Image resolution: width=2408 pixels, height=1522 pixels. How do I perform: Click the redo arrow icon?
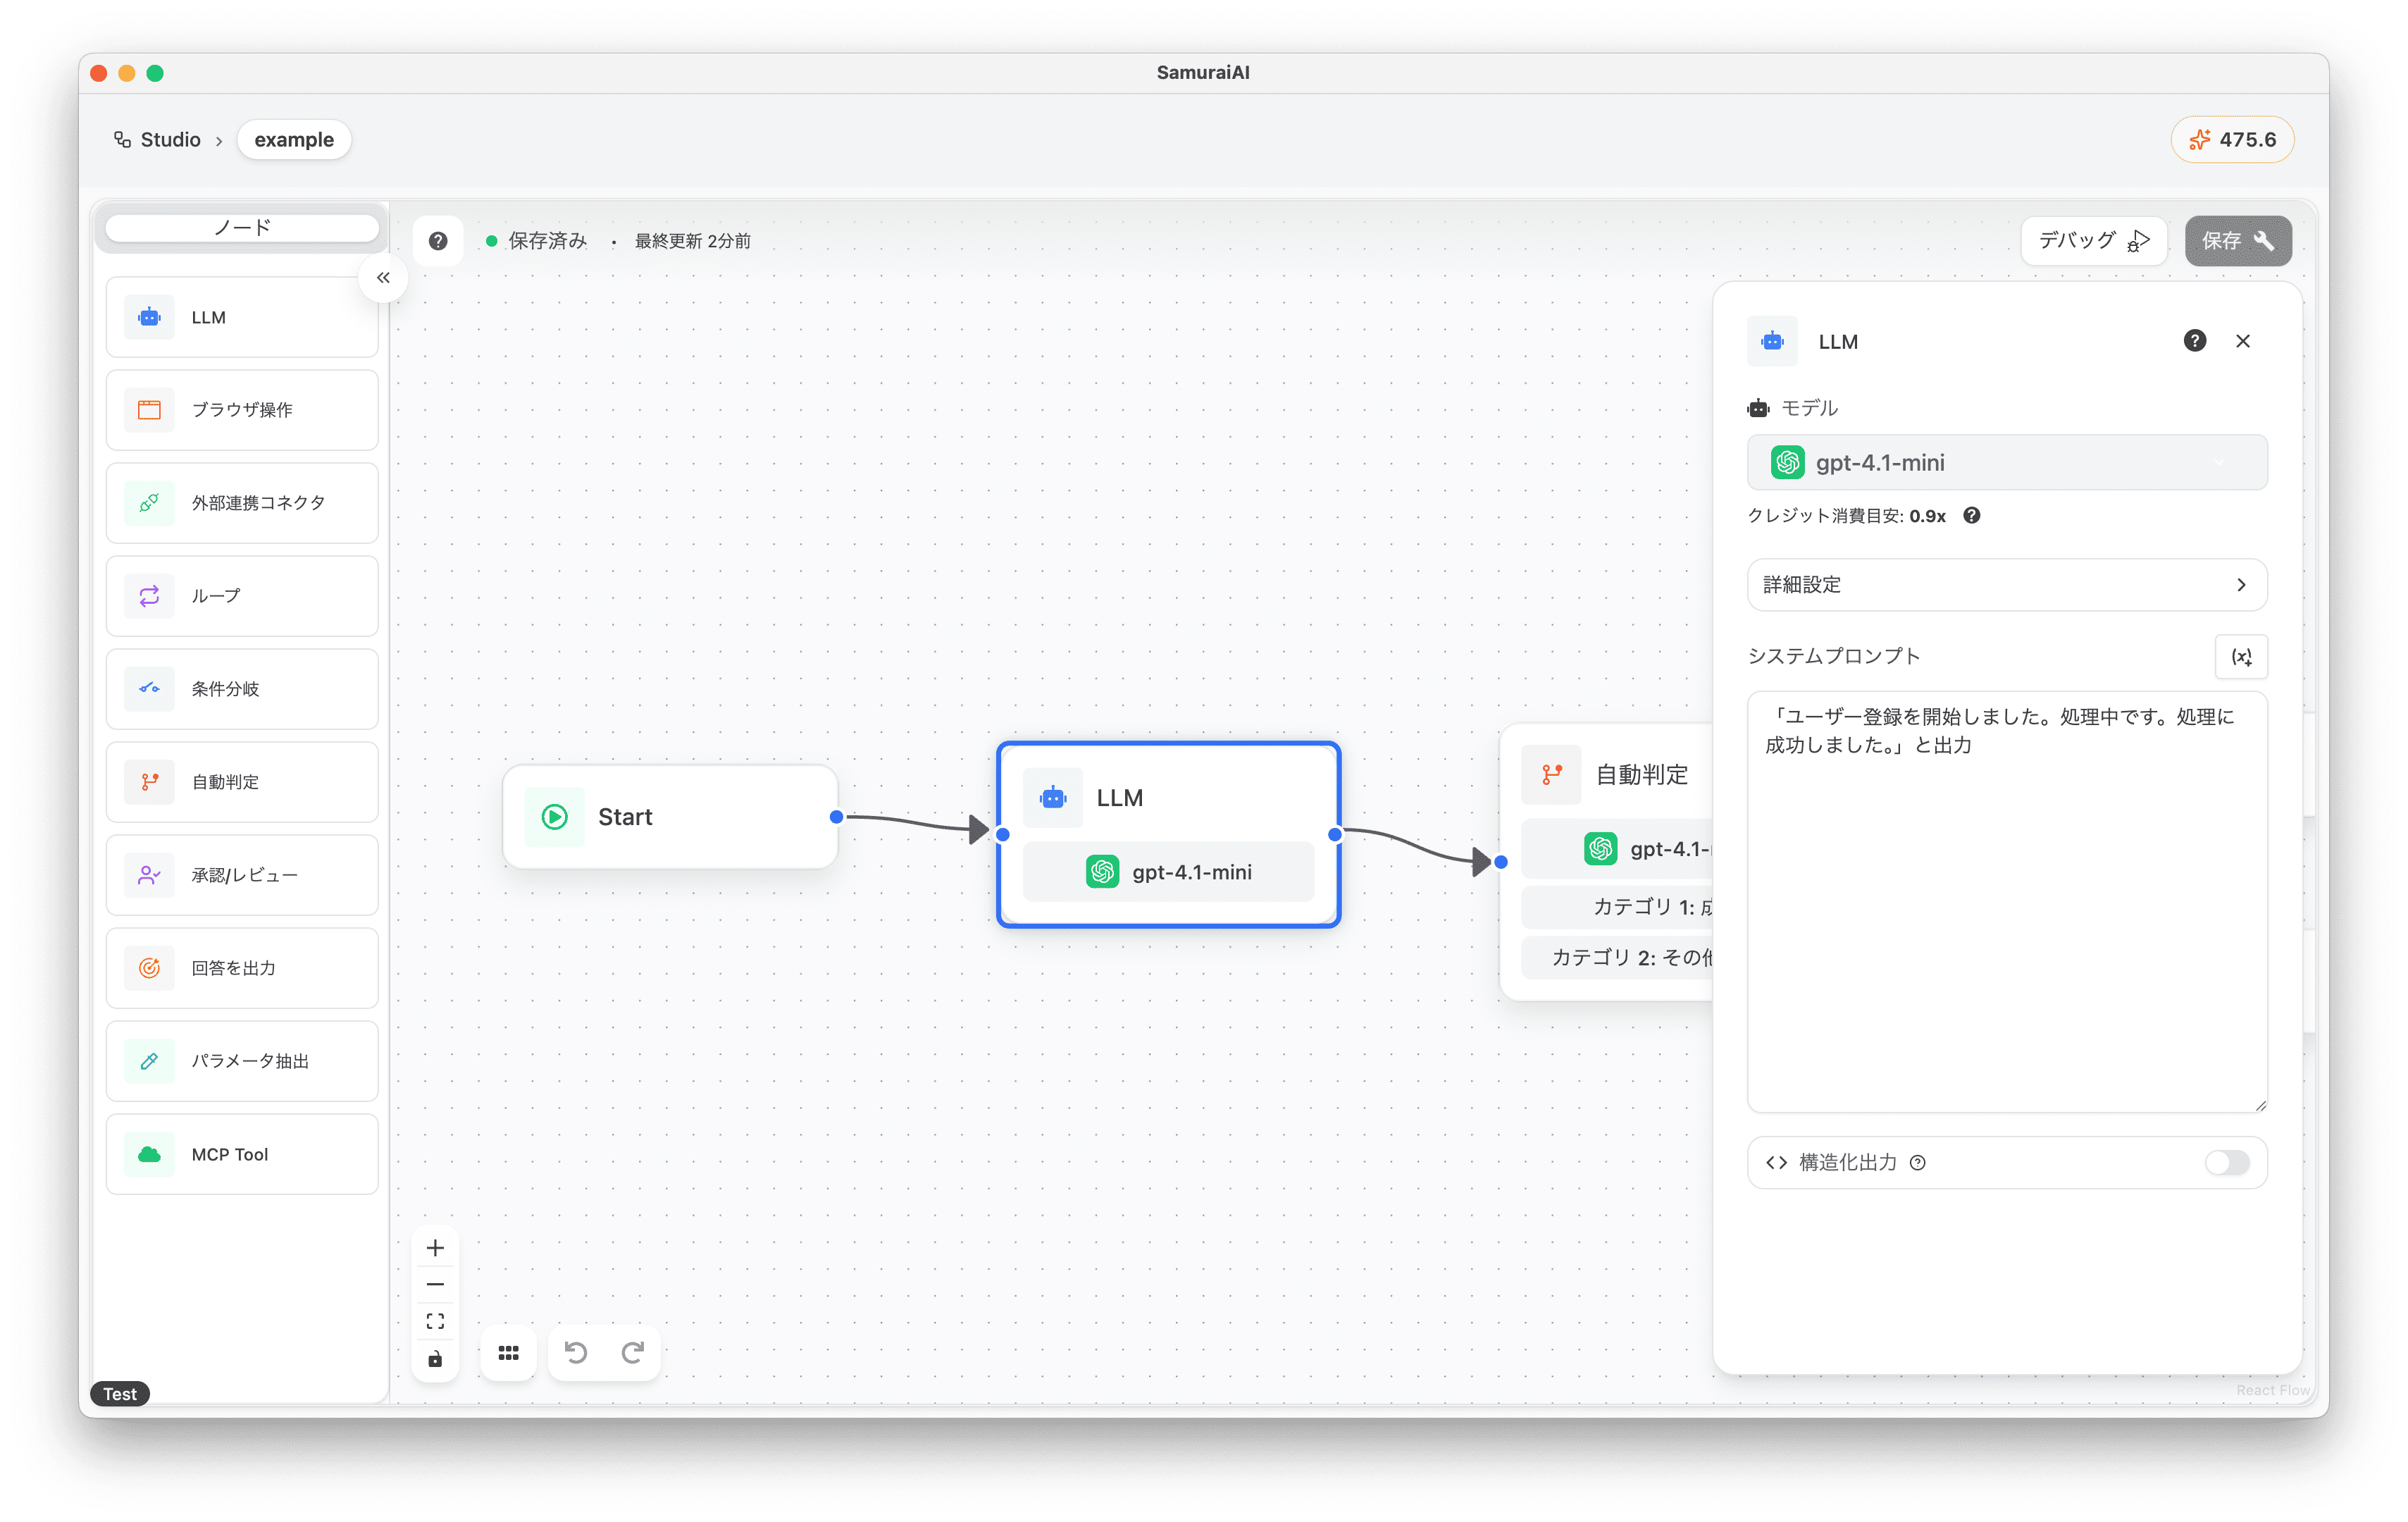633,1353
